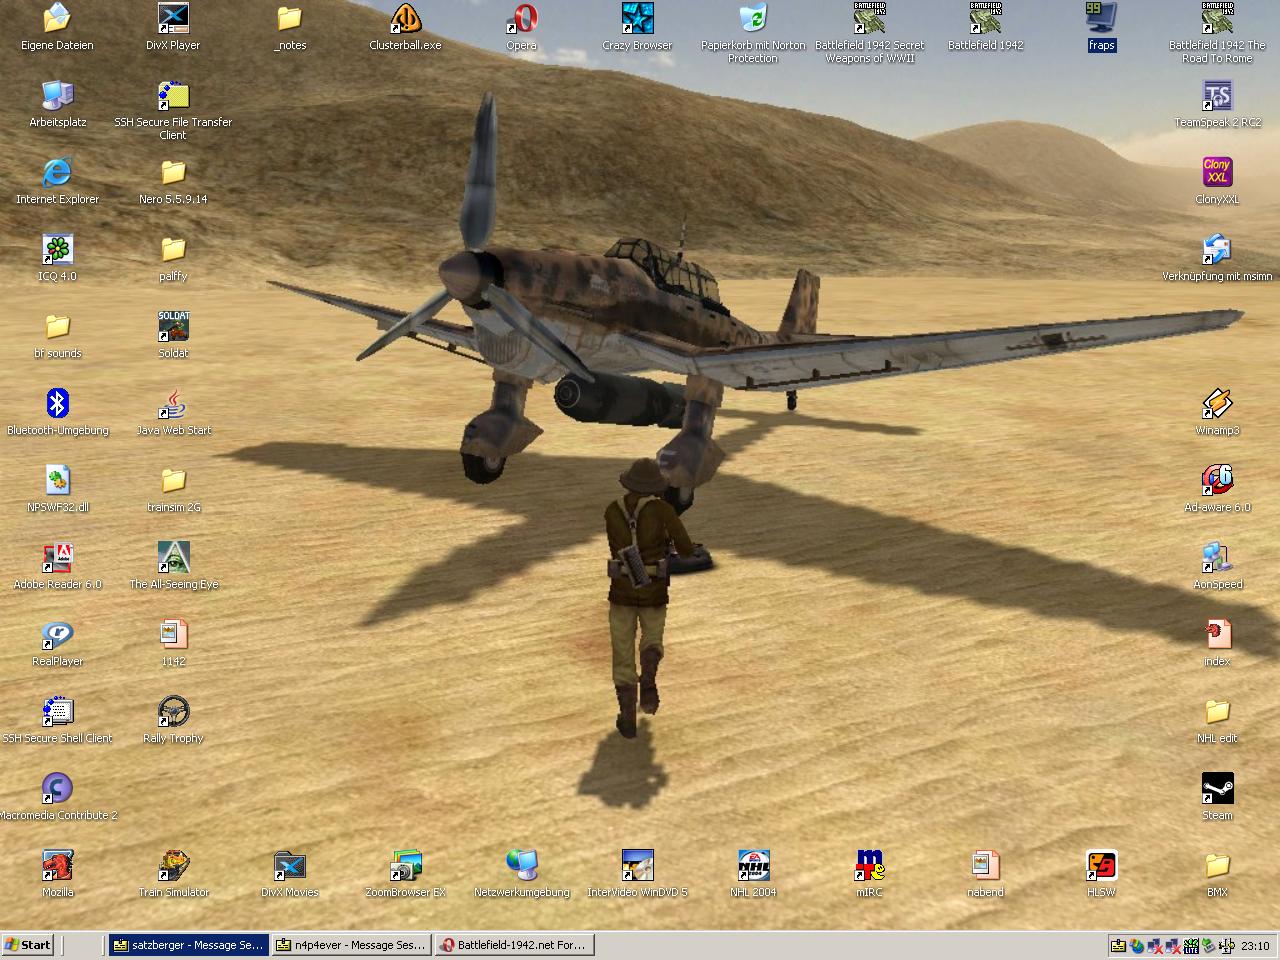Open the Eigene Dateien desktop icon
1280x960 pixels.
tap(57, 27)
